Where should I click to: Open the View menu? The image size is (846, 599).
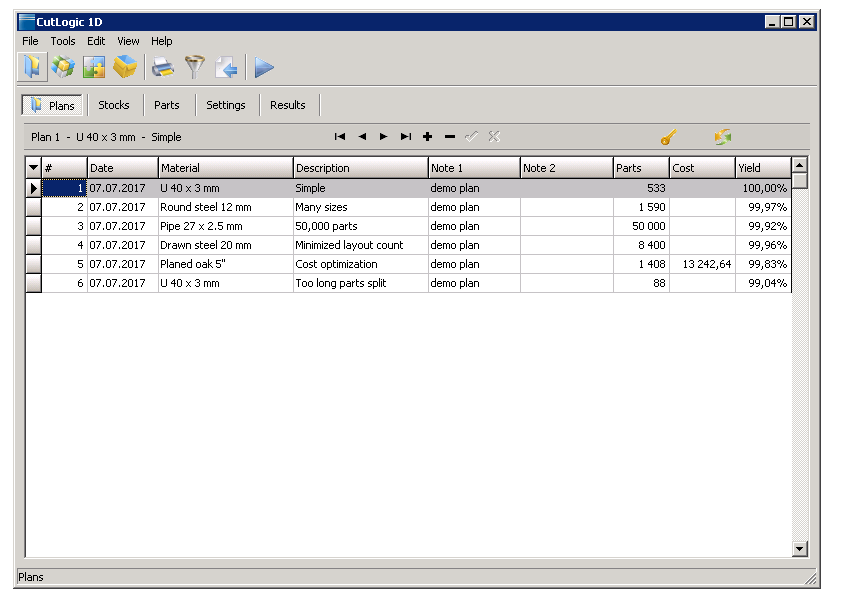coord(128,41)
